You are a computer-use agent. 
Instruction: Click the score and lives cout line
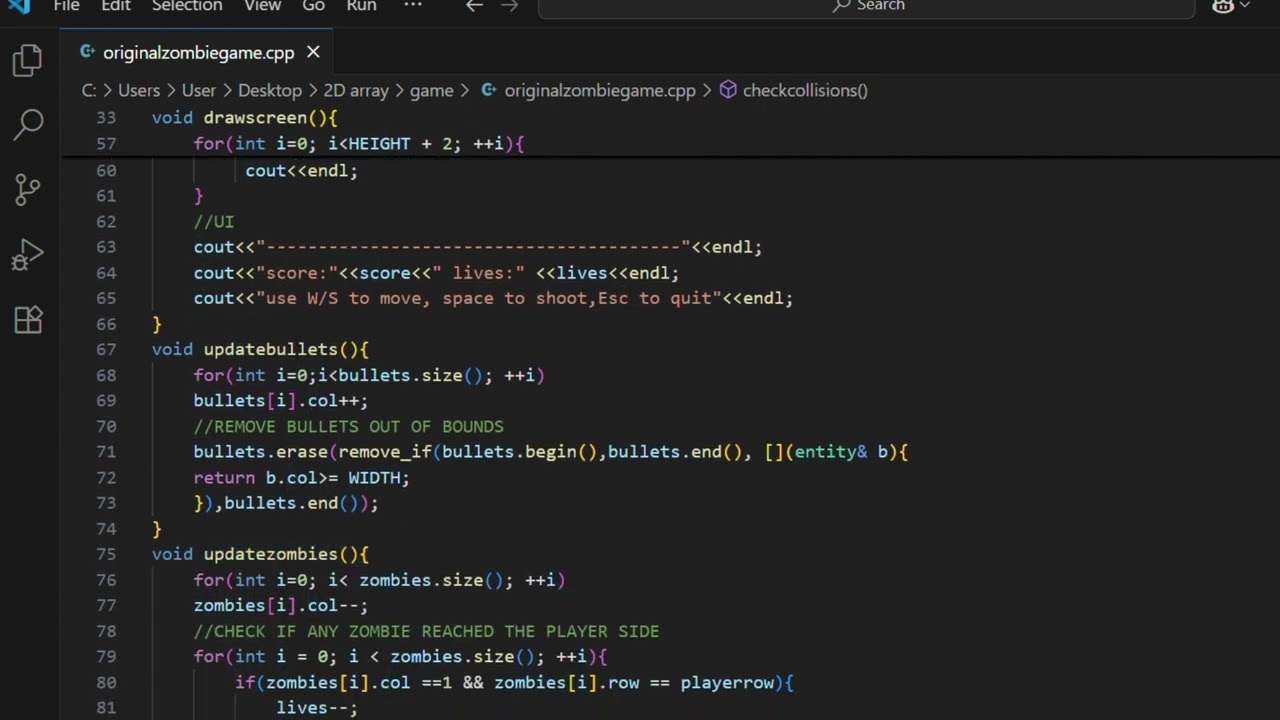[x=436, y=273]
